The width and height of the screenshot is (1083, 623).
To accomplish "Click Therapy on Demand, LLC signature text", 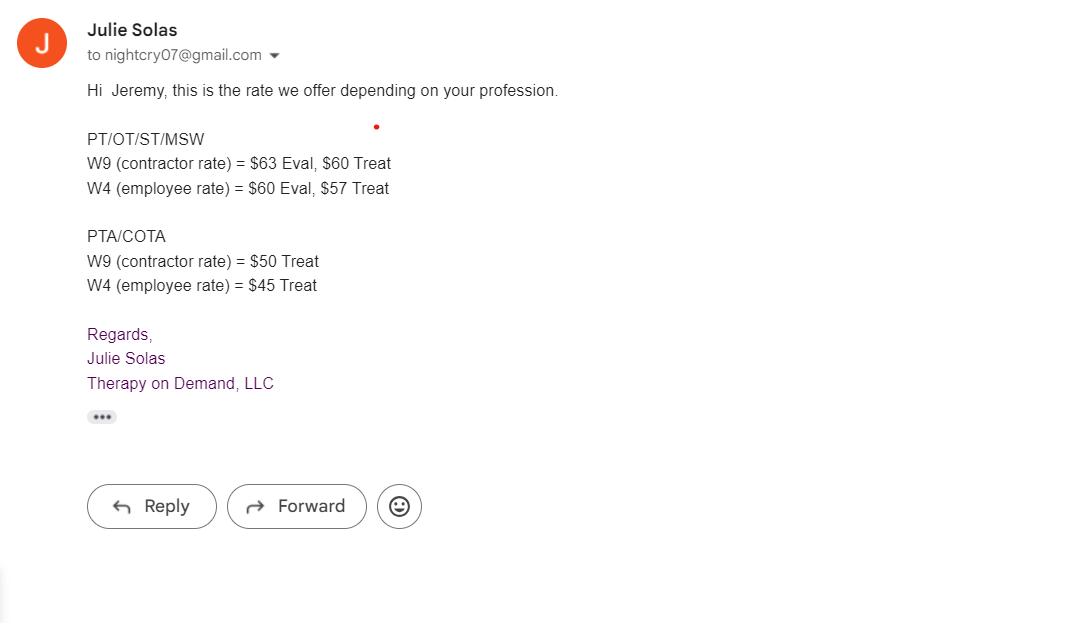I will tap(180, 383).
